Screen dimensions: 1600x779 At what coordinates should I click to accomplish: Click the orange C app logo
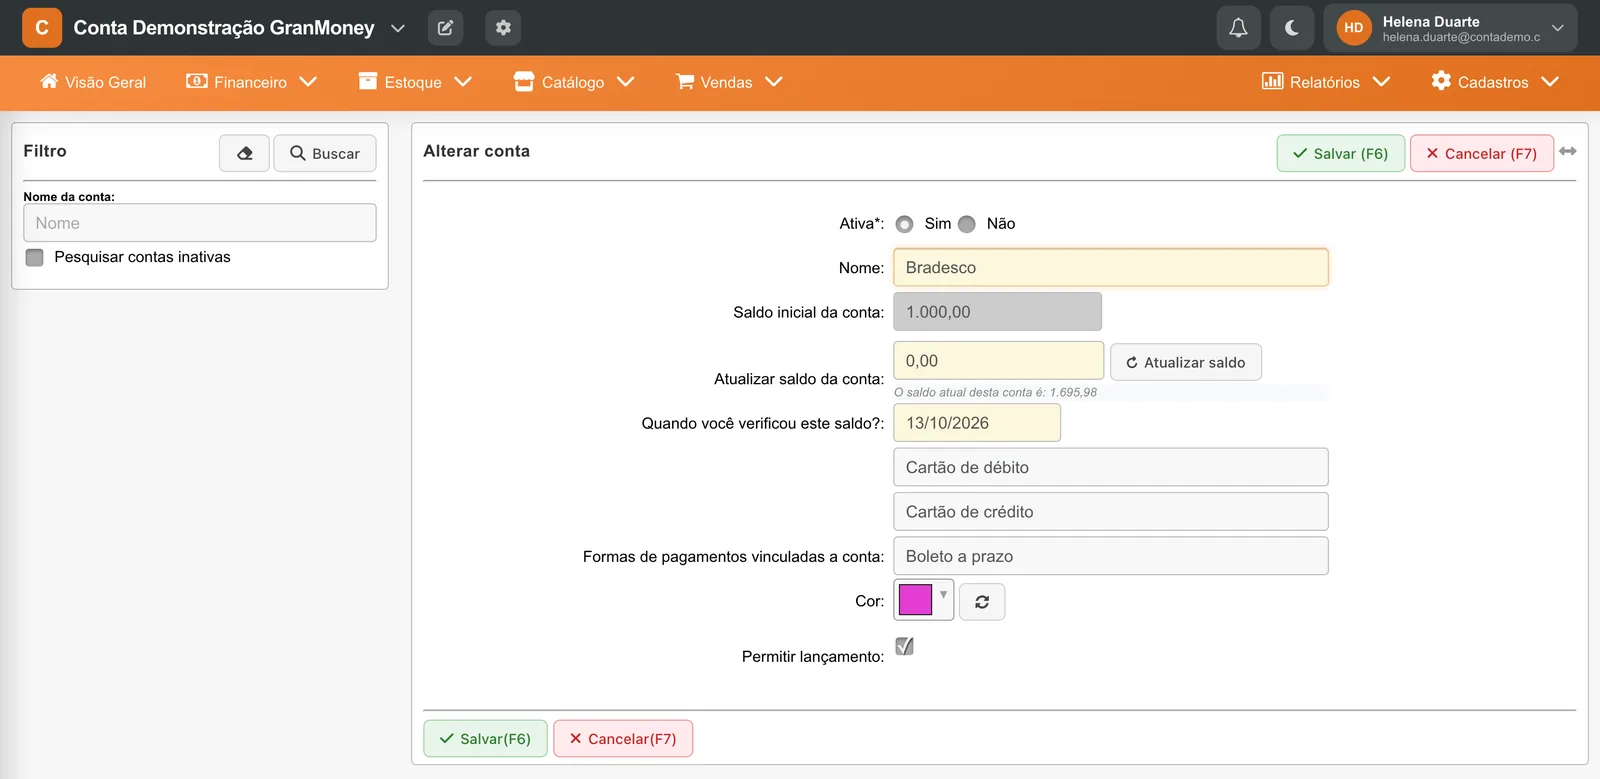pos(42,28)
